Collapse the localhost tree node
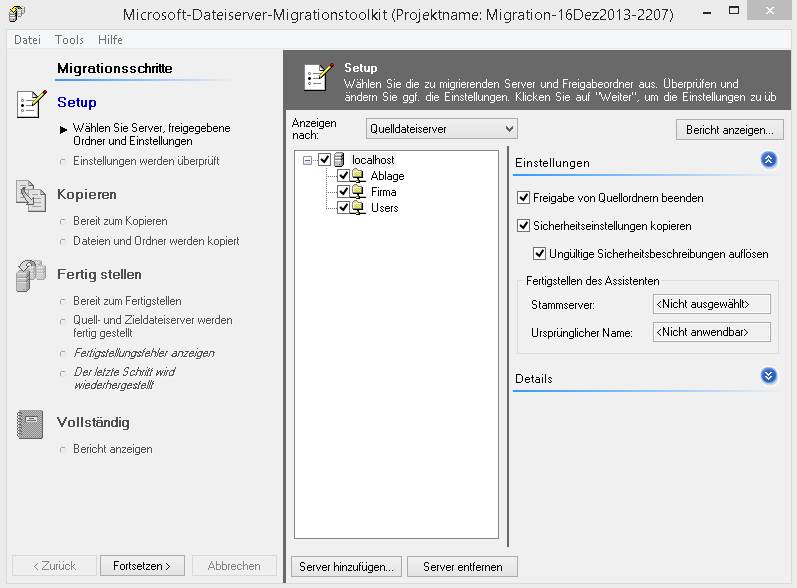 [x=307, y=160]
